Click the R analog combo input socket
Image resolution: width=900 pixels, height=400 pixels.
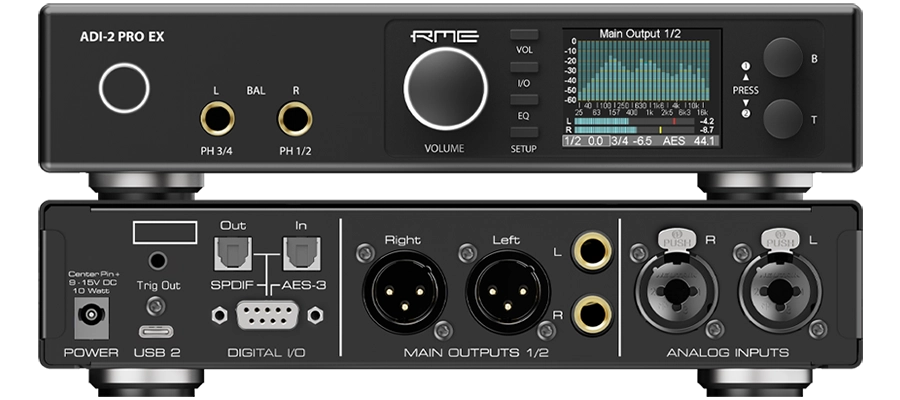click(x=676, y=291)
